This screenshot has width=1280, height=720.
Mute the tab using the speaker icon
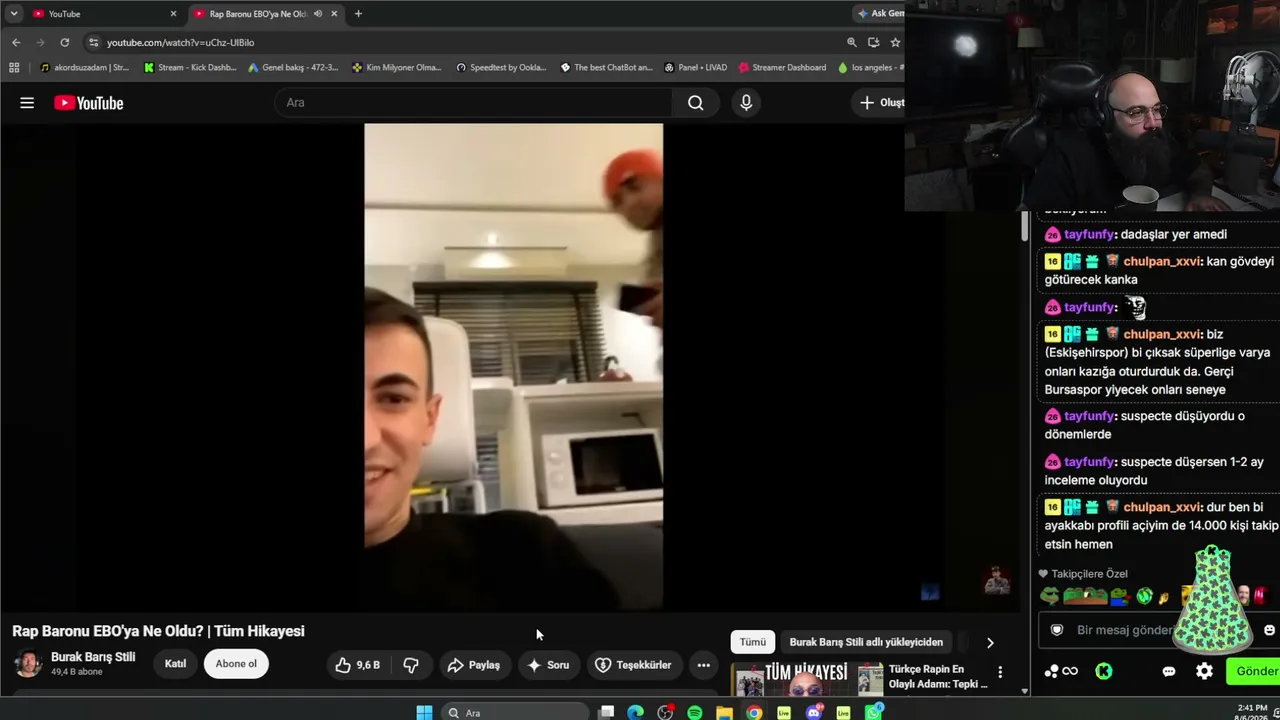click(318, 14)
